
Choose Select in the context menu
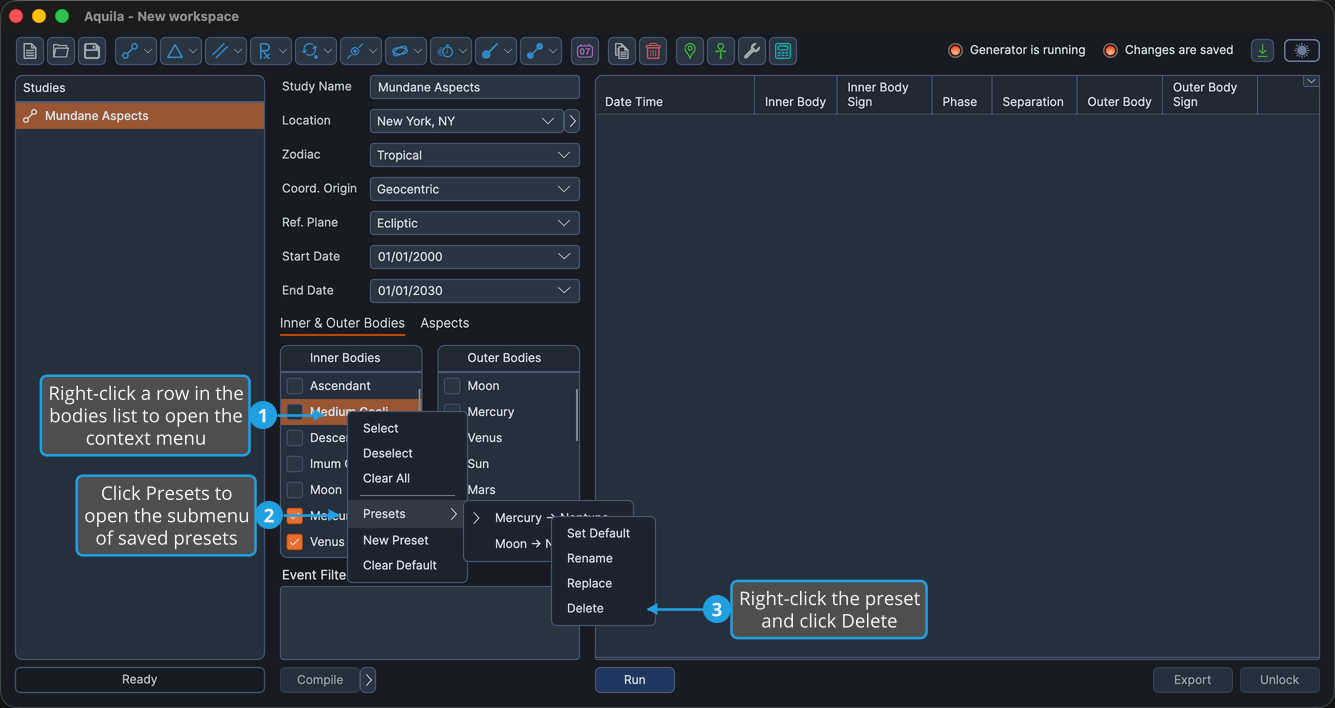(x=407, y=428)
